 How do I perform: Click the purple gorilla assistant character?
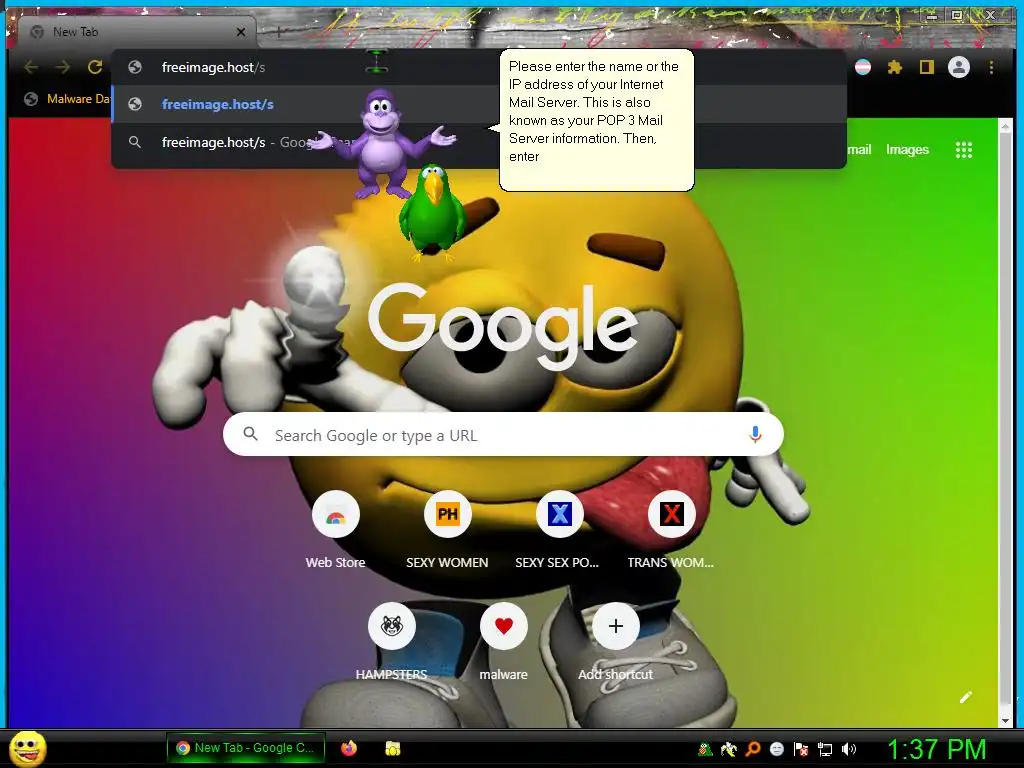[381, 144]
